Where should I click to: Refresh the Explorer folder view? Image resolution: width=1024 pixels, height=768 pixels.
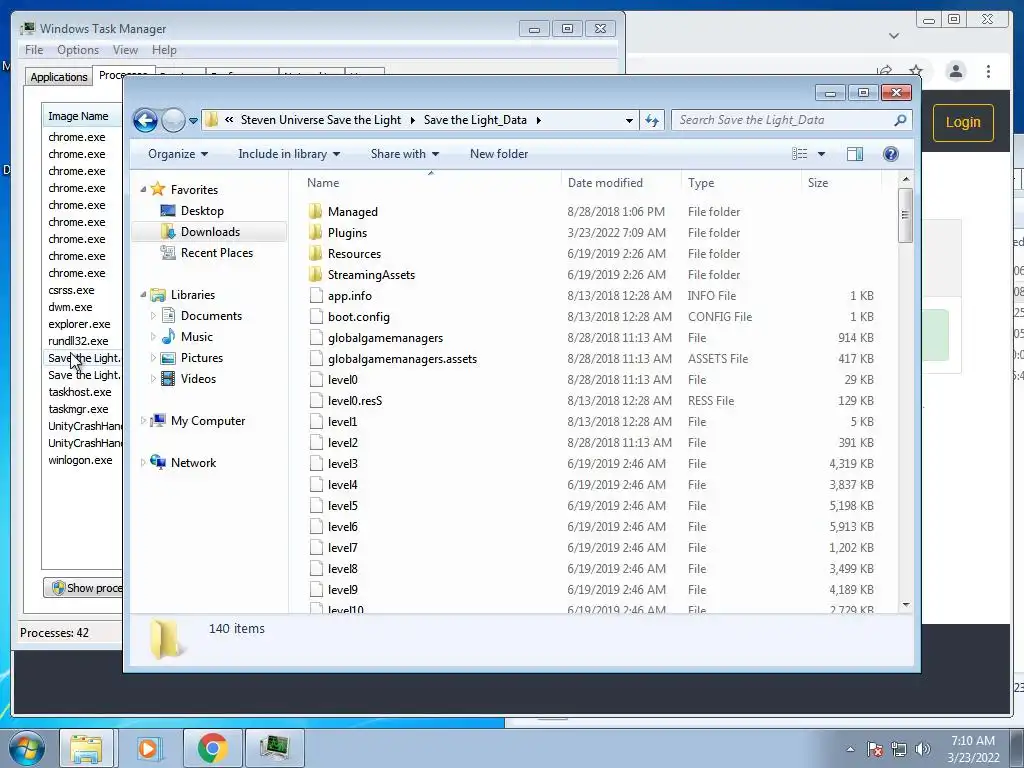652,120
